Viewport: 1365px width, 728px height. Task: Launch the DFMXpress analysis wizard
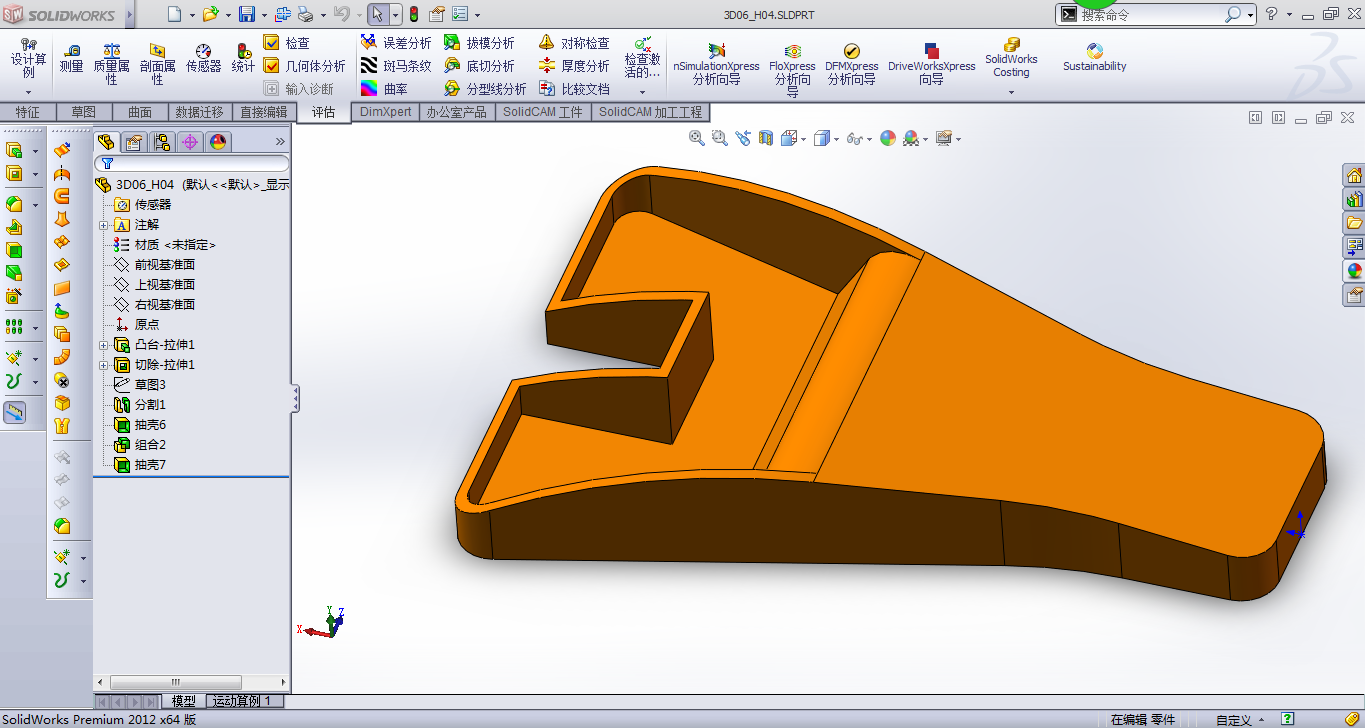852,65
